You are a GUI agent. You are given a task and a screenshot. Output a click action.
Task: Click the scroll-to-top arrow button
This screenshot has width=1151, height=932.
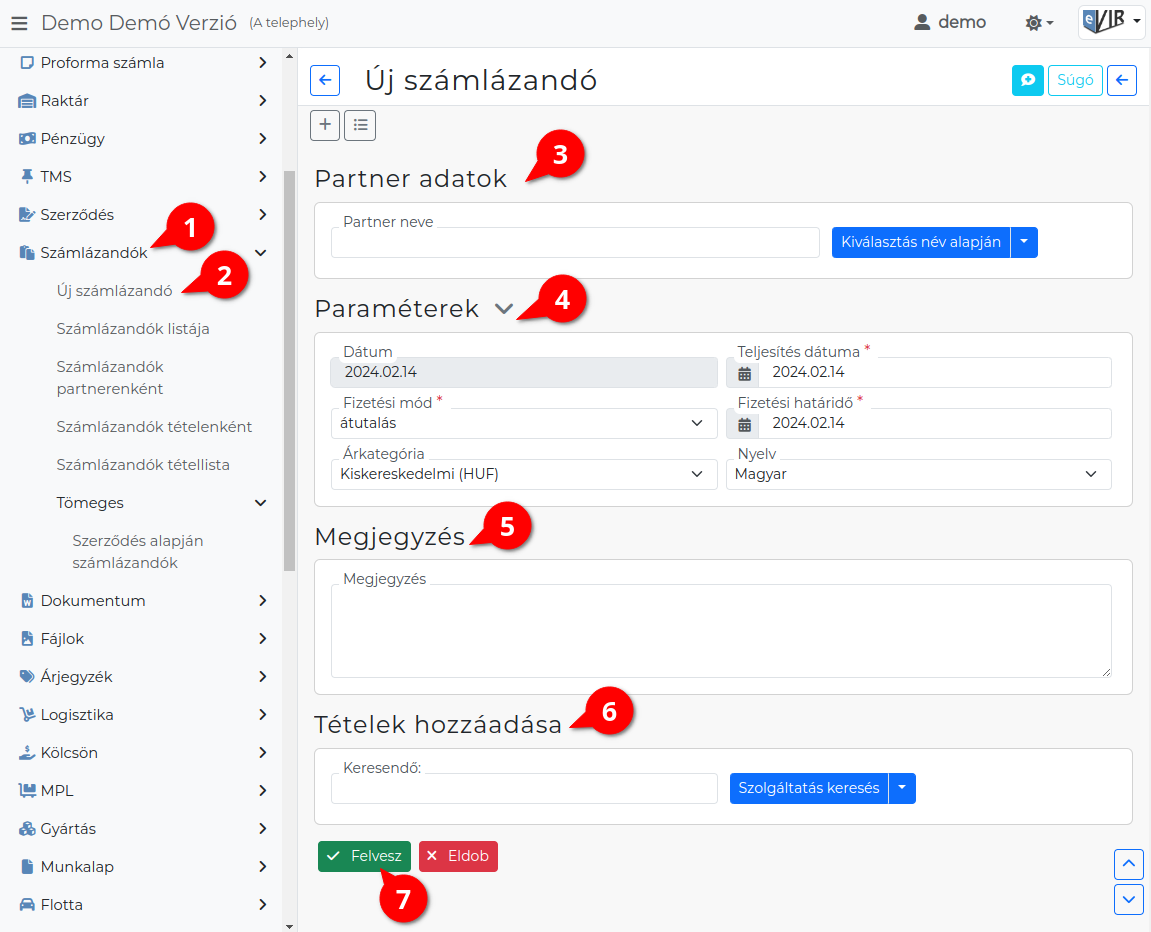pos(1129,864)
